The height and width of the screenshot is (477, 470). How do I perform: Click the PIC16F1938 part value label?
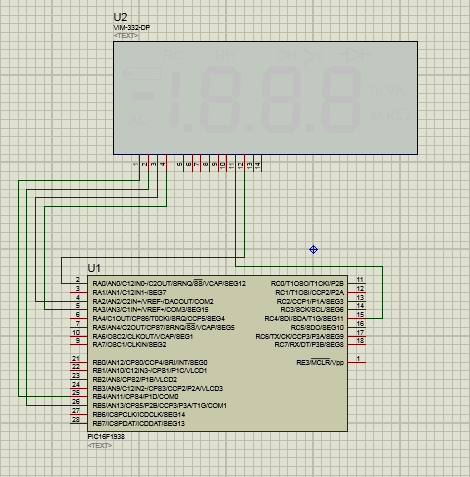pos(106,437)
